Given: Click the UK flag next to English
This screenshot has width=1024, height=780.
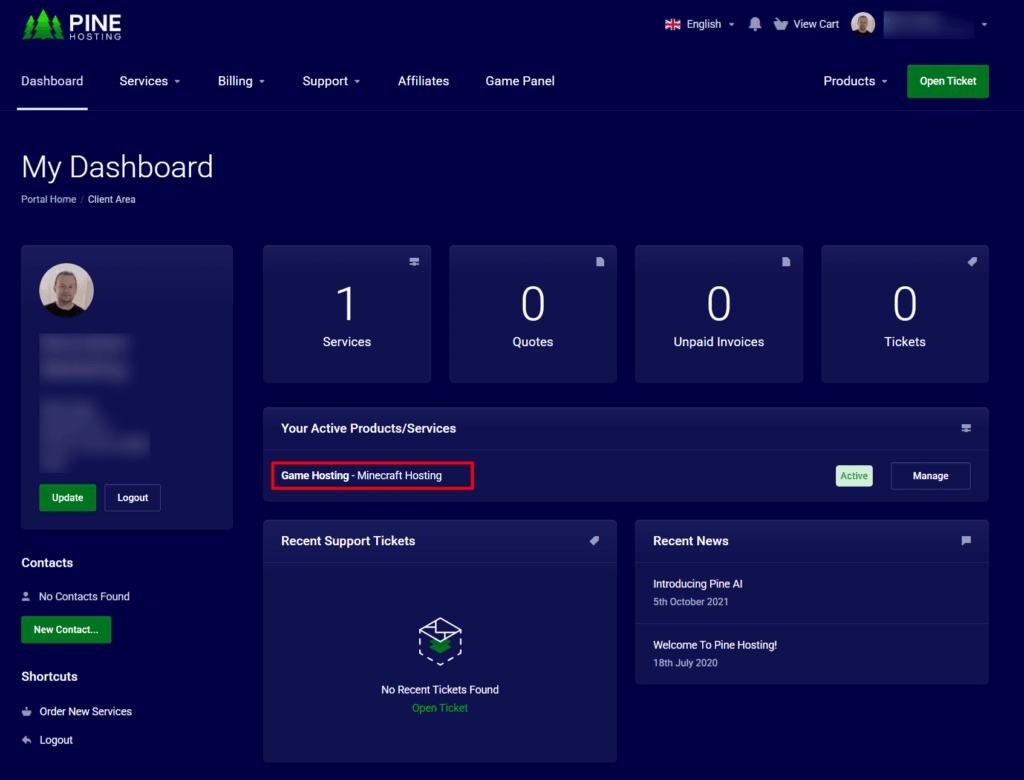Looking at the screenshot, I should 673,24.
